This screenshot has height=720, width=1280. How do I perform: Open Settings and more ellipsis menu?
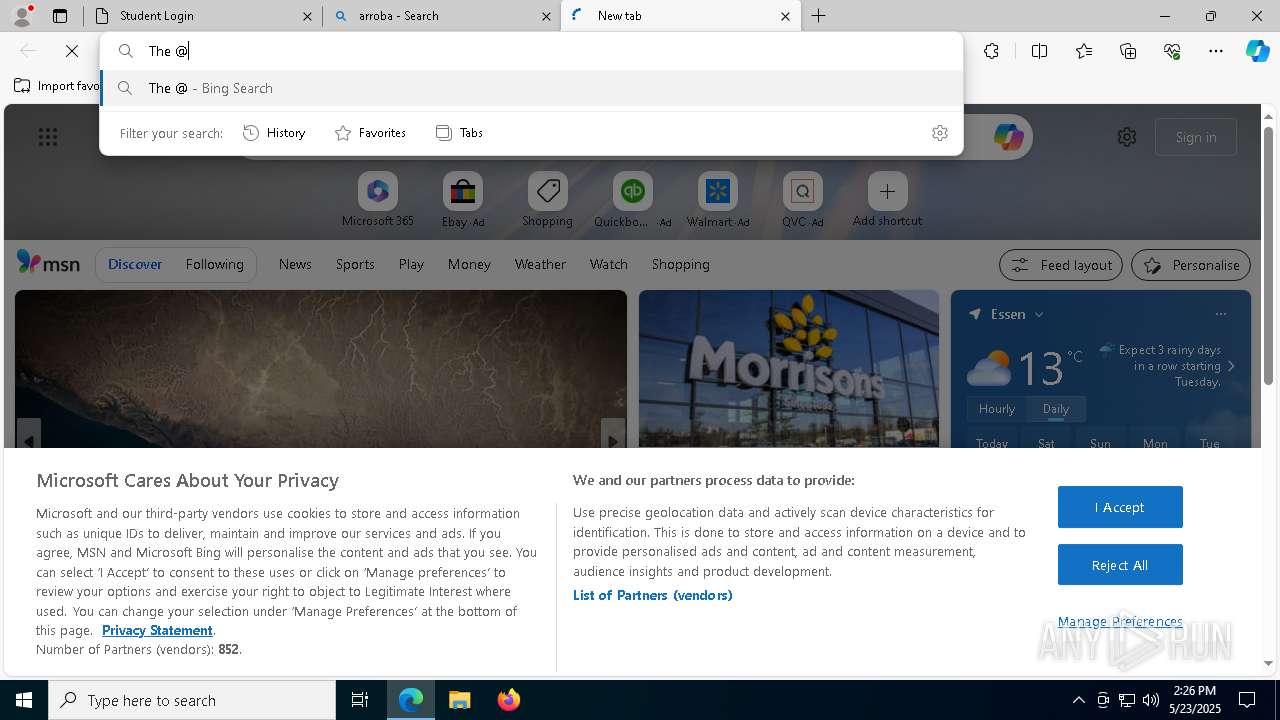1216,51
